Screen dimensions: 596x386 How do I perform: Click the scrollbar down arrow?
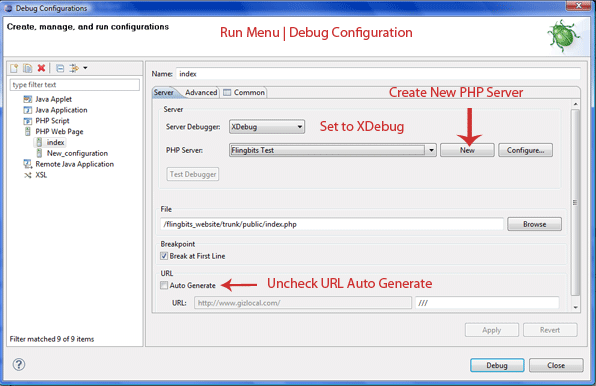tap(575, 307)
